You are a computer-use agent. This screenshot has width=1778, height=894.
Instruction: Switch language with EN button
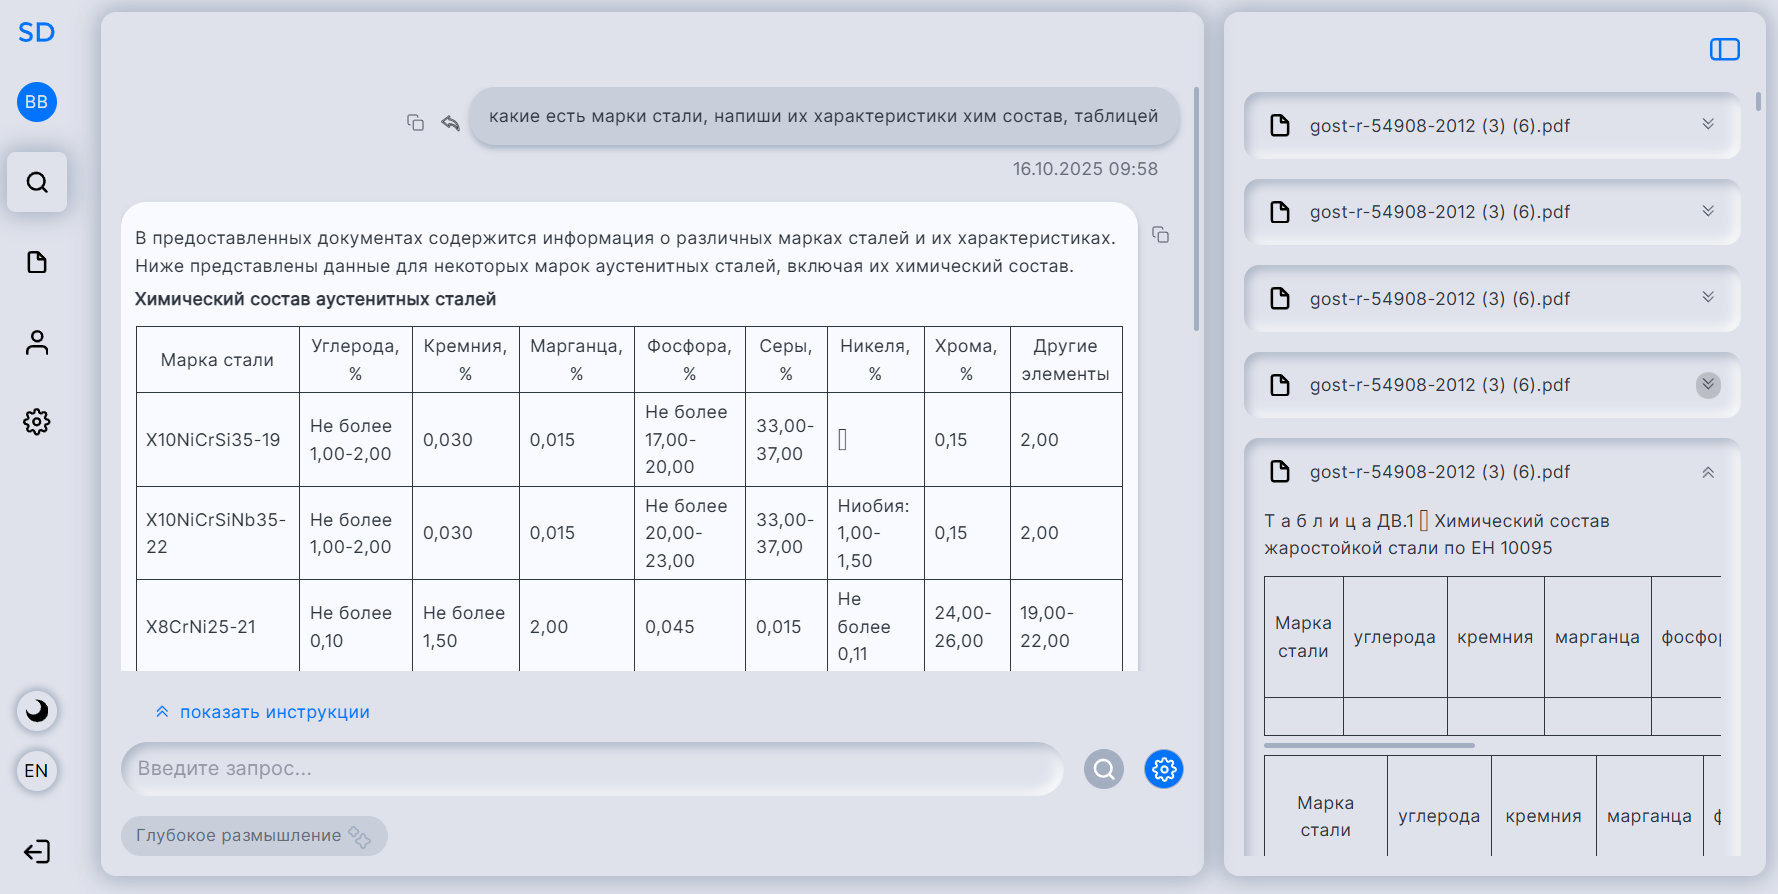click(x=37, y=771)
